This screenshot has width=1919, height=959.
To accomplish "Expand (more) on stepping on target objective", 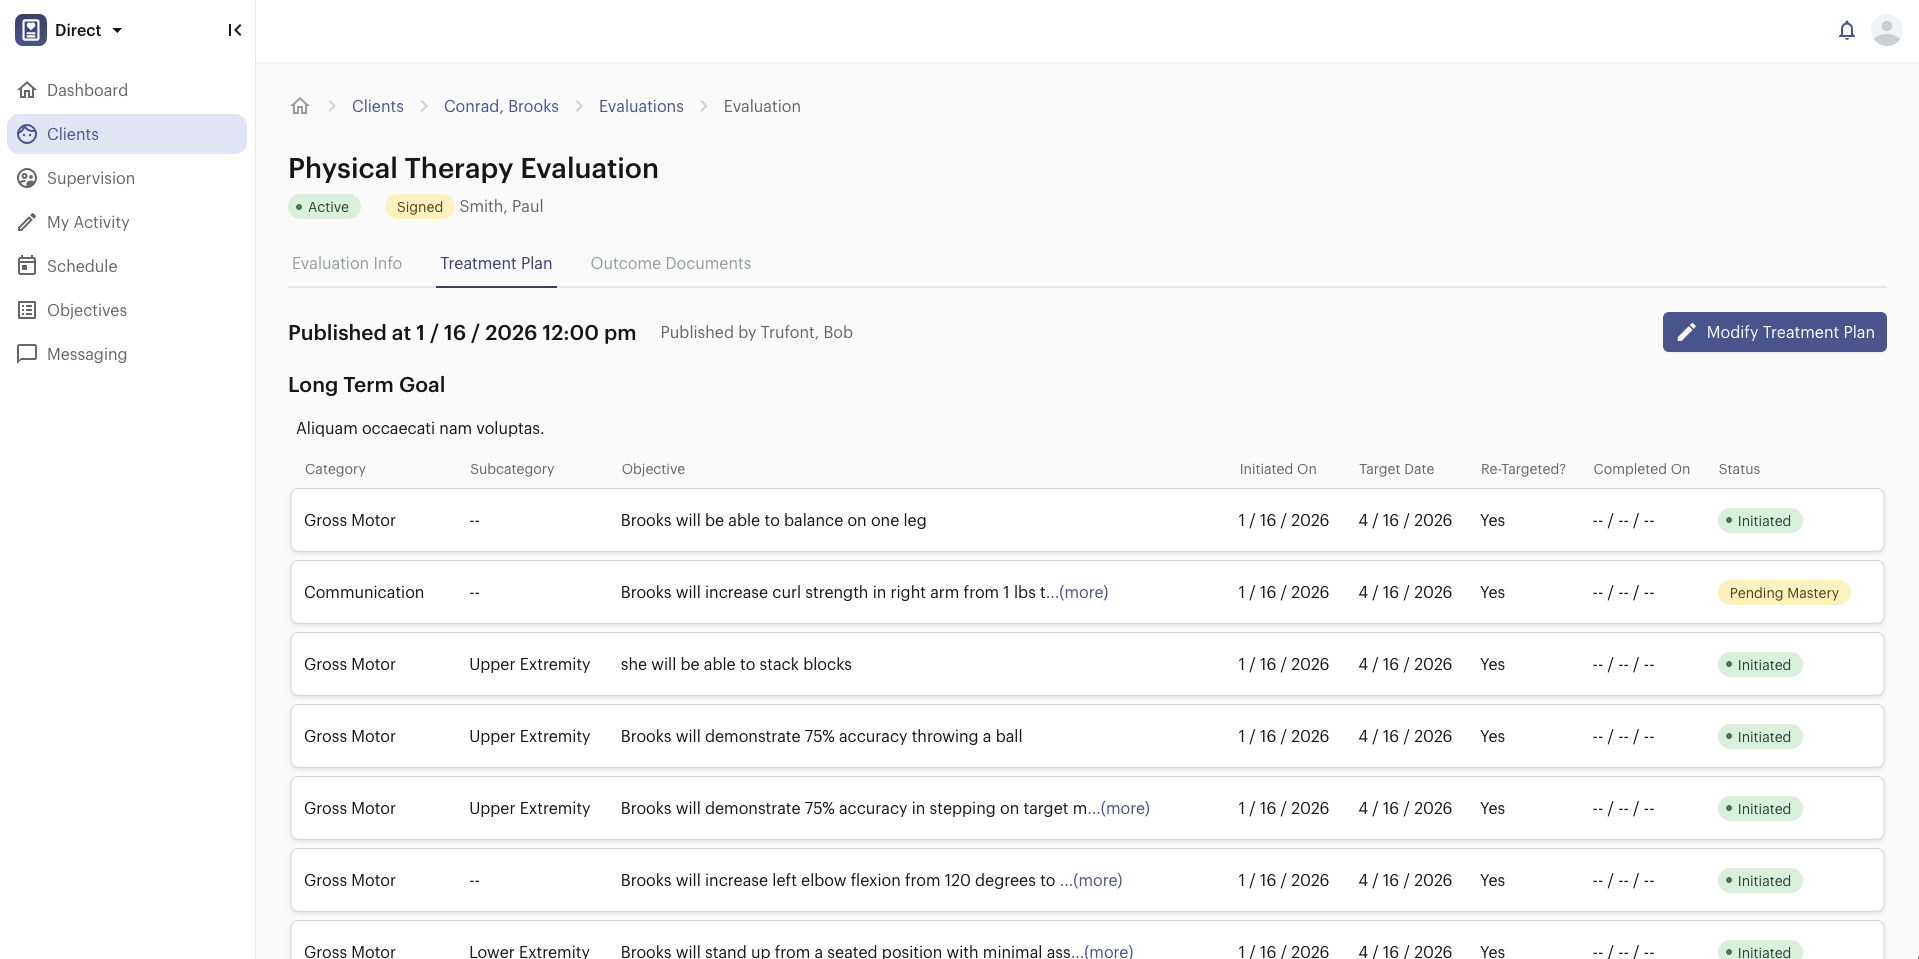I will tap(1125, 808).
